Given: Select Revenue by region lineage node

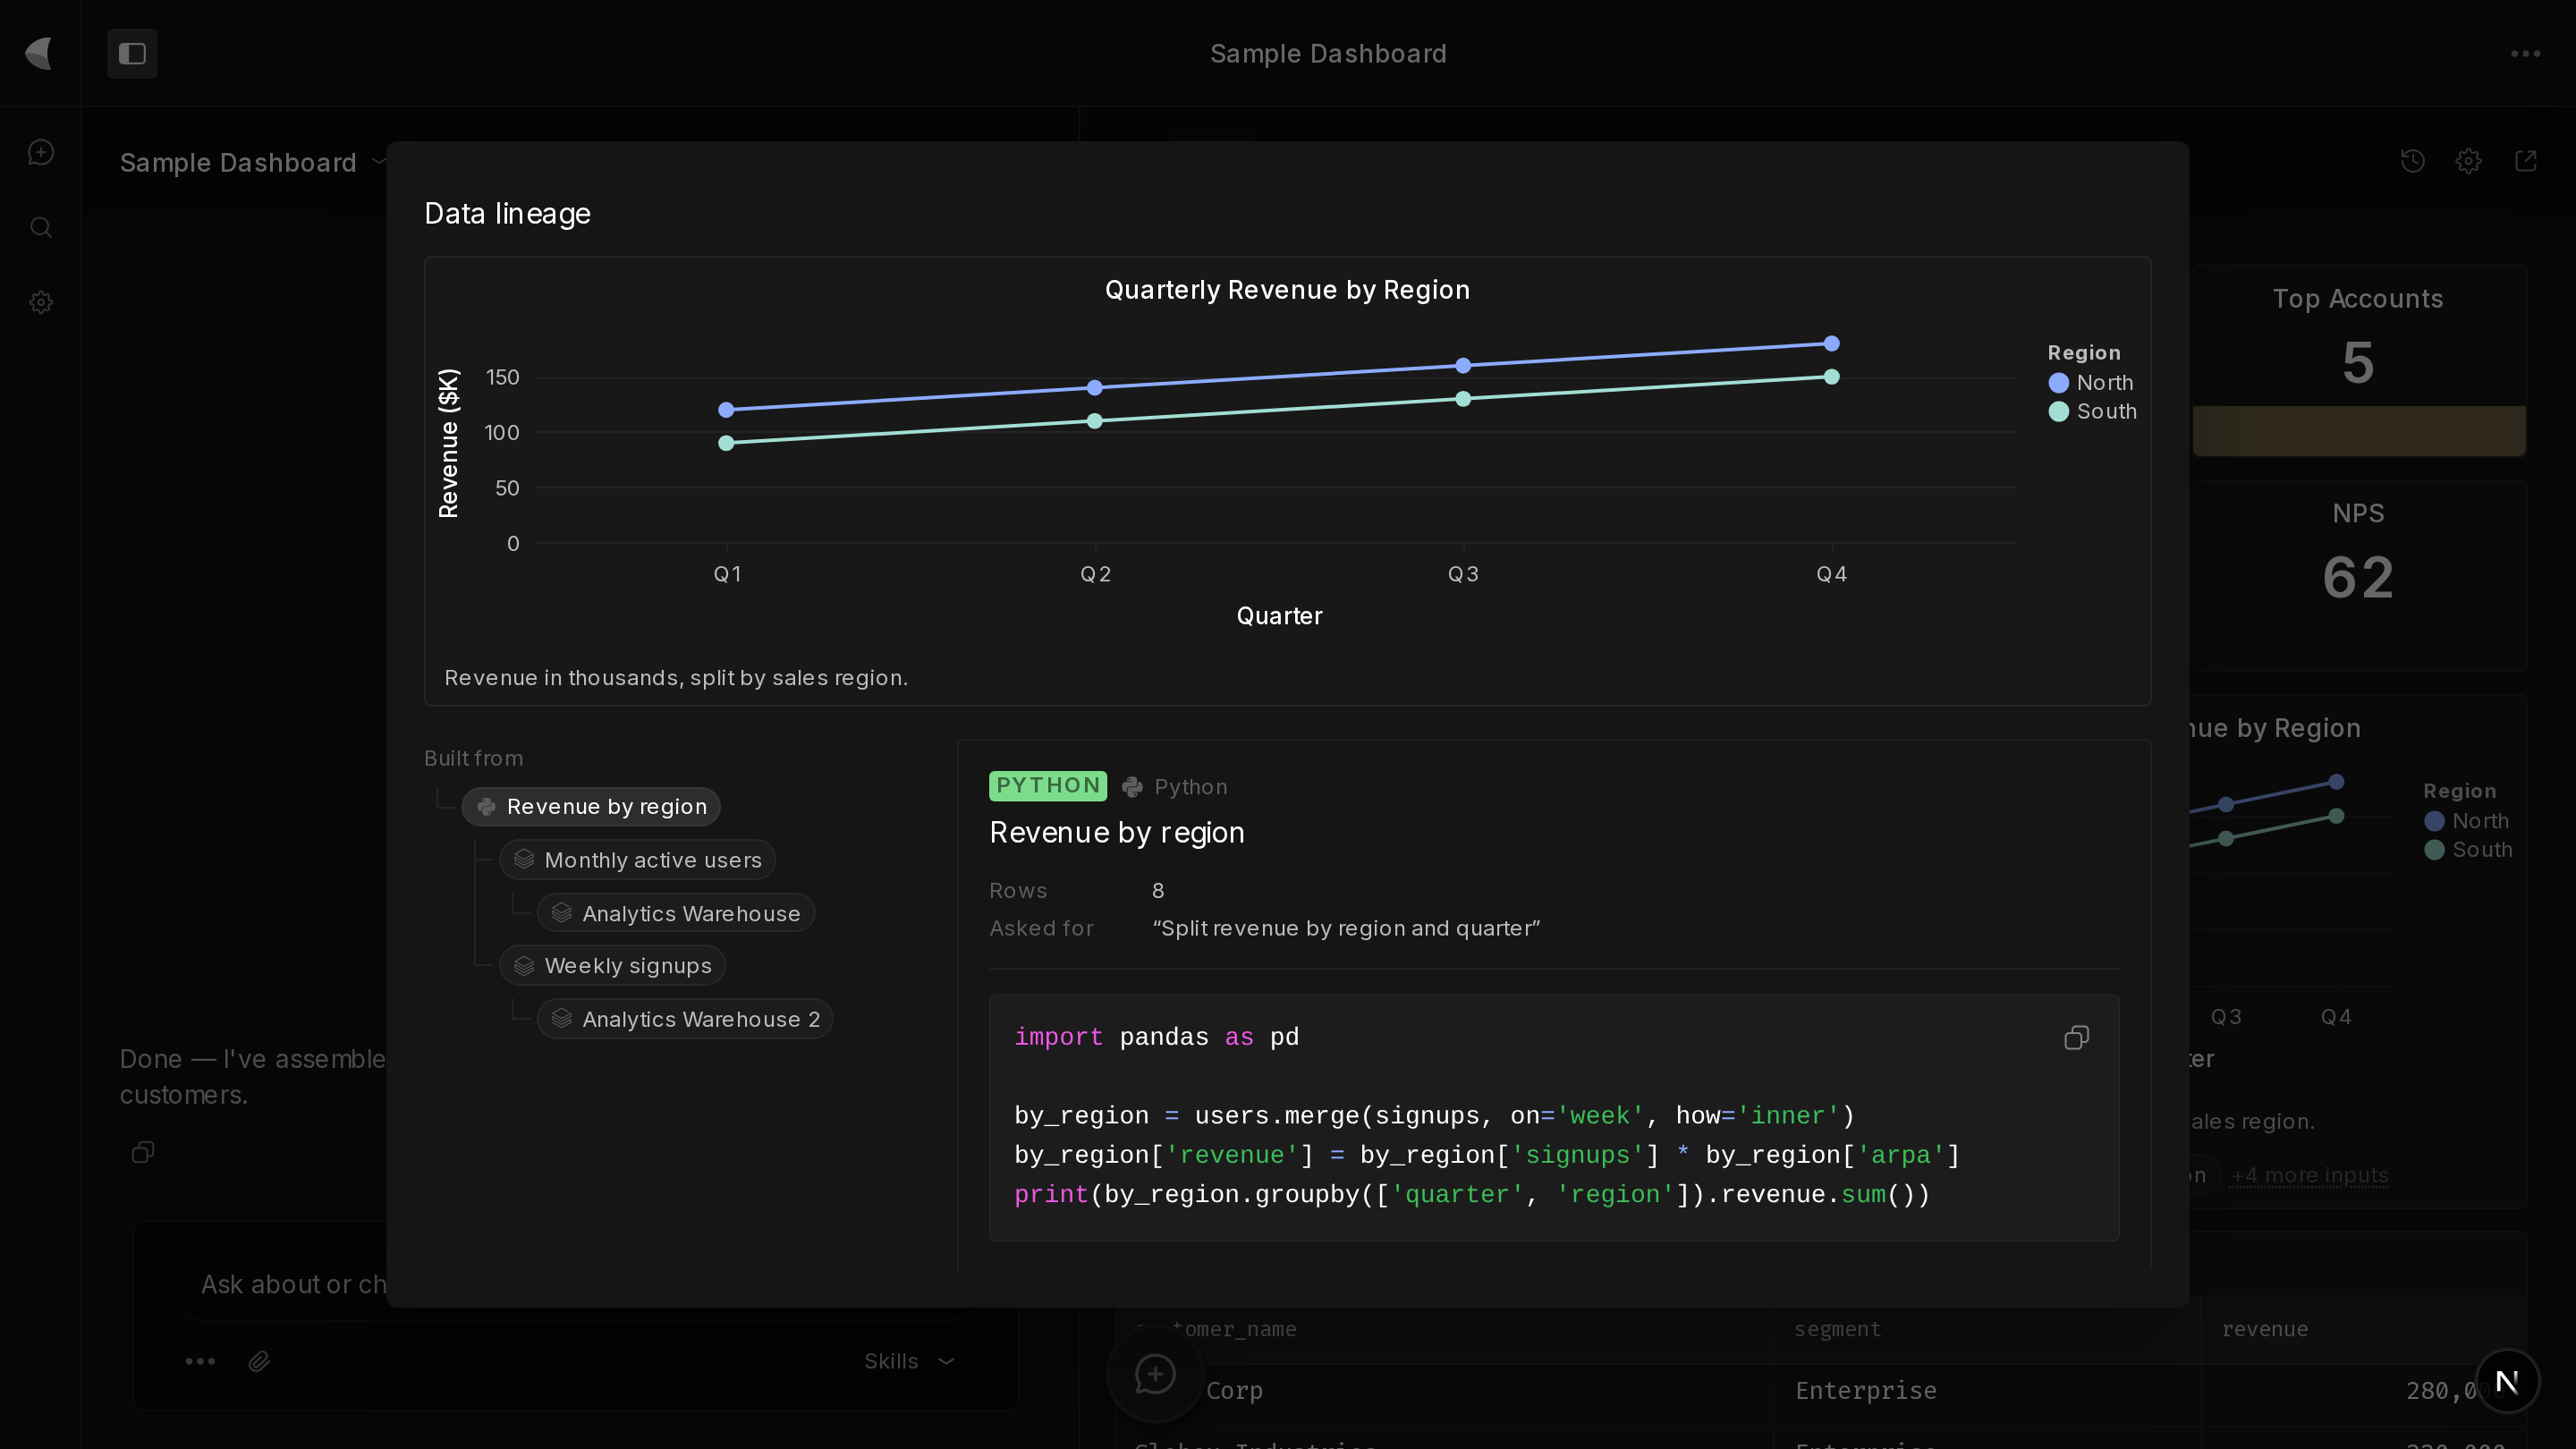Looking at the screenshot, I should [591, 807].
